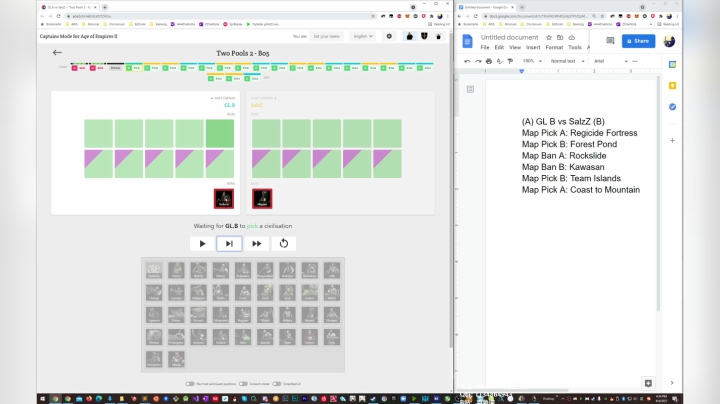Click the Explore button at bottom right
Screen dimensions: 720x404
coord(648,383)
